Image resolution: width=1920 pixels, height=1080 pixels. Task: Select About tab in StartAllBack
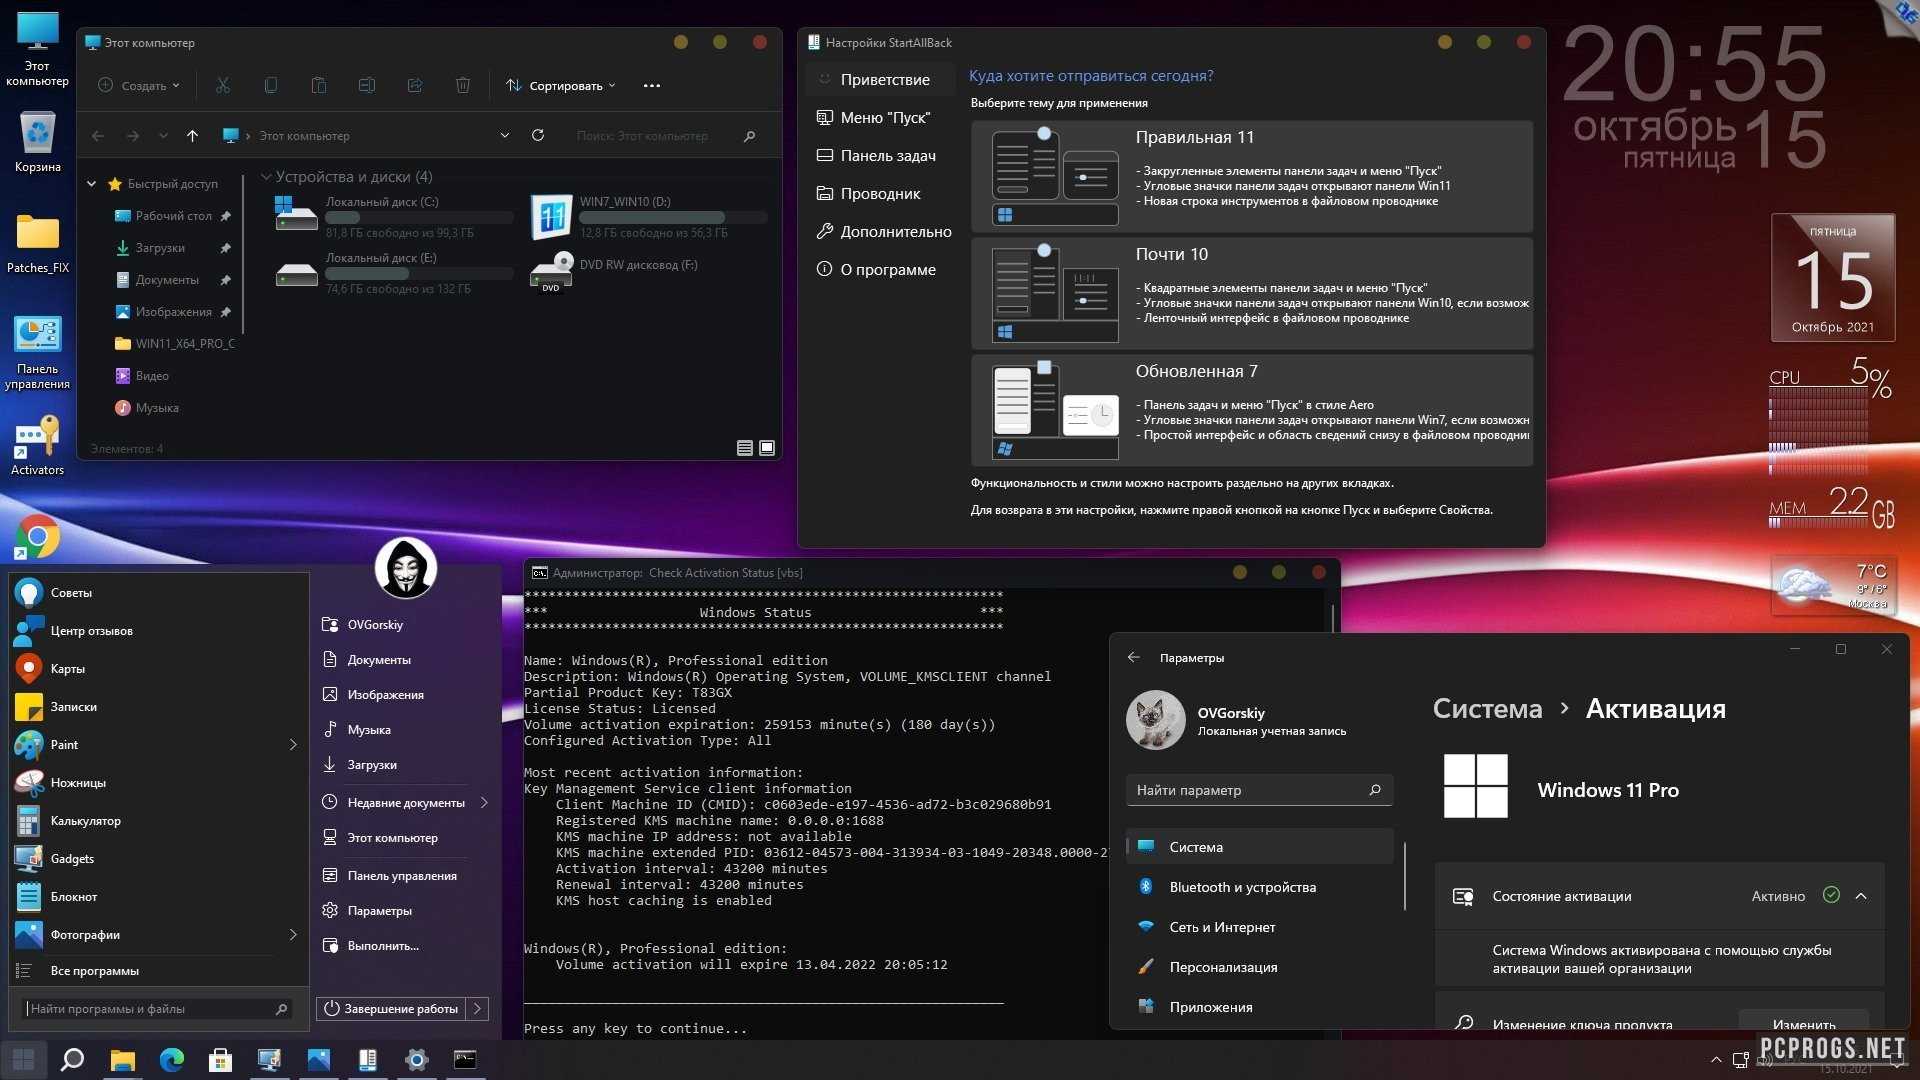click(x=880, y=269)
